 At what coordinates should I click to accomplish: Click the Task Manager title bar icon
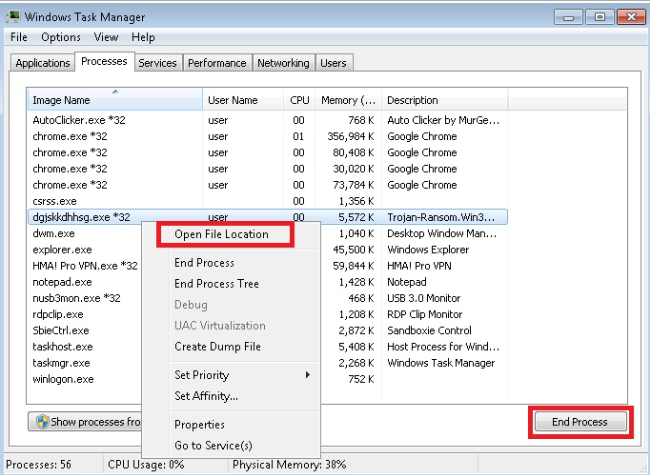coord(15,17)
